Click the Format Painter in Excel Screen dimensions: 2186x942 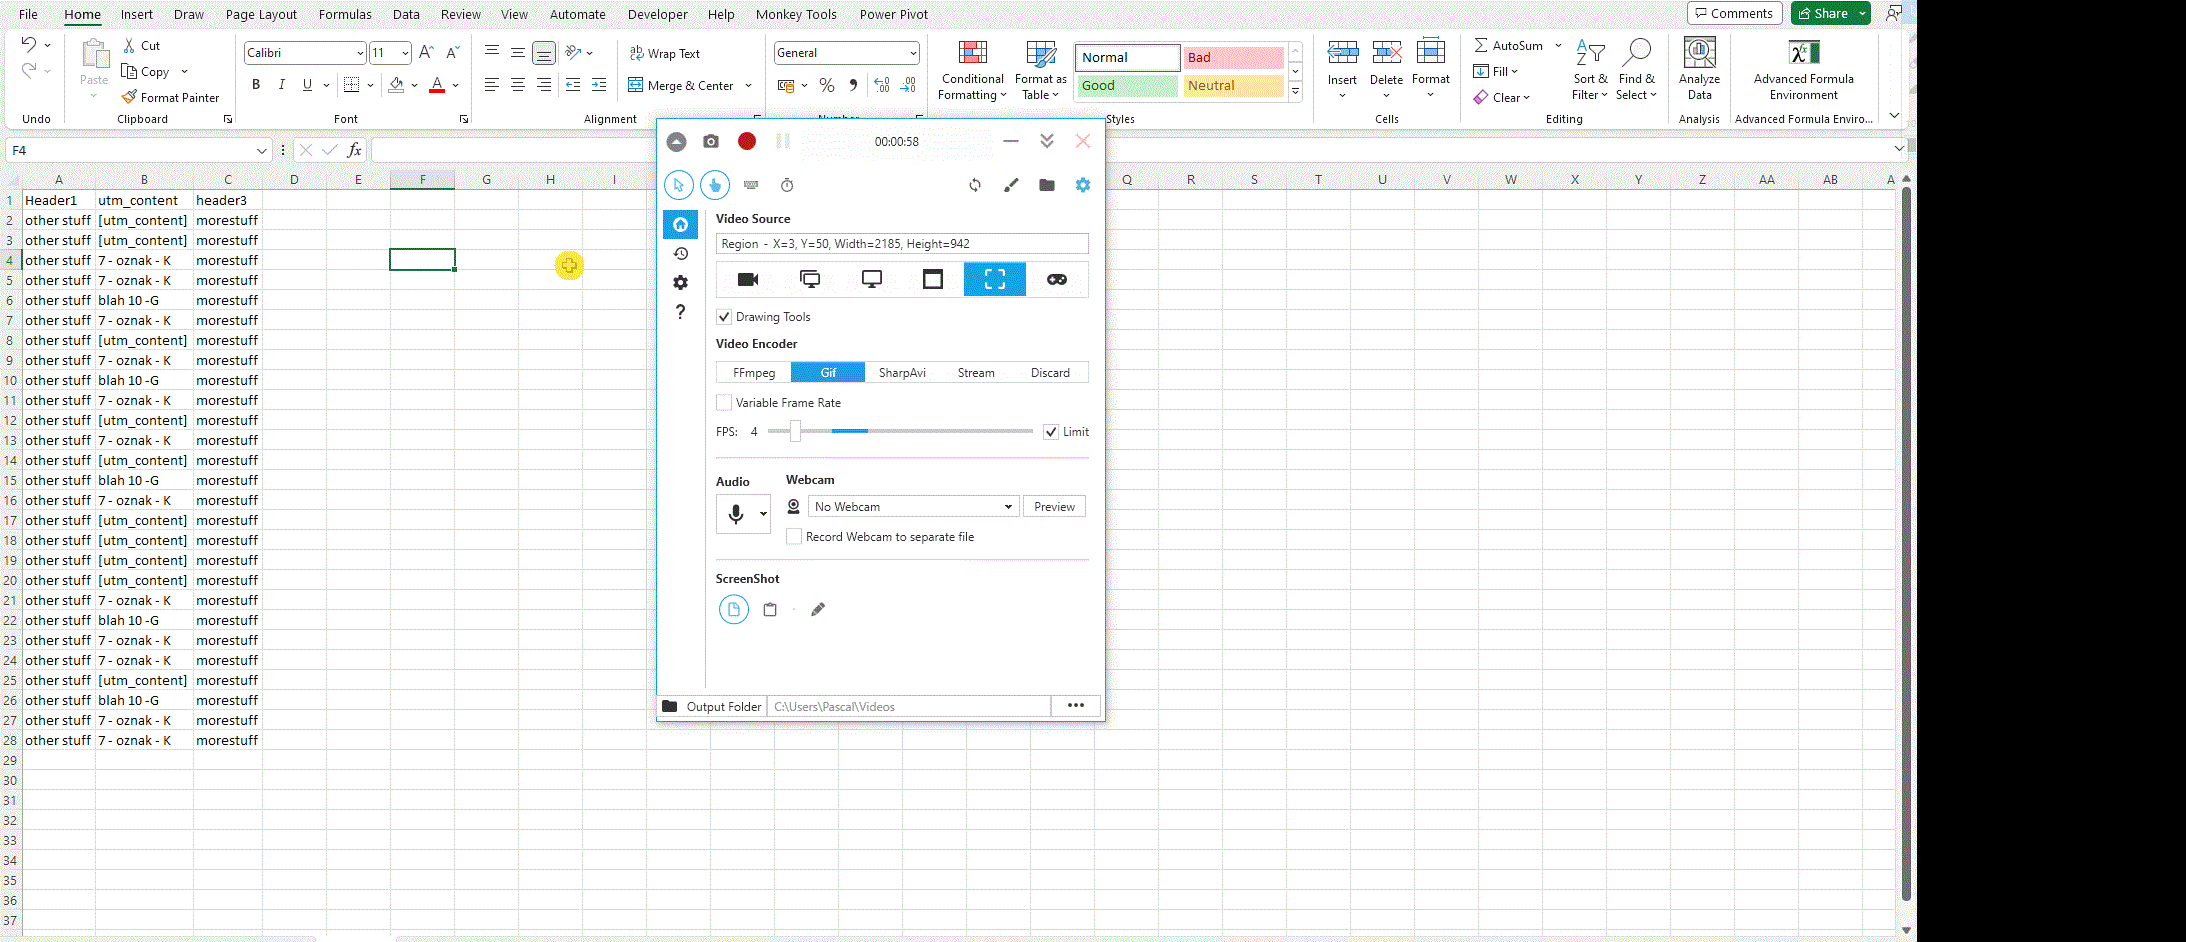point(170,97)
